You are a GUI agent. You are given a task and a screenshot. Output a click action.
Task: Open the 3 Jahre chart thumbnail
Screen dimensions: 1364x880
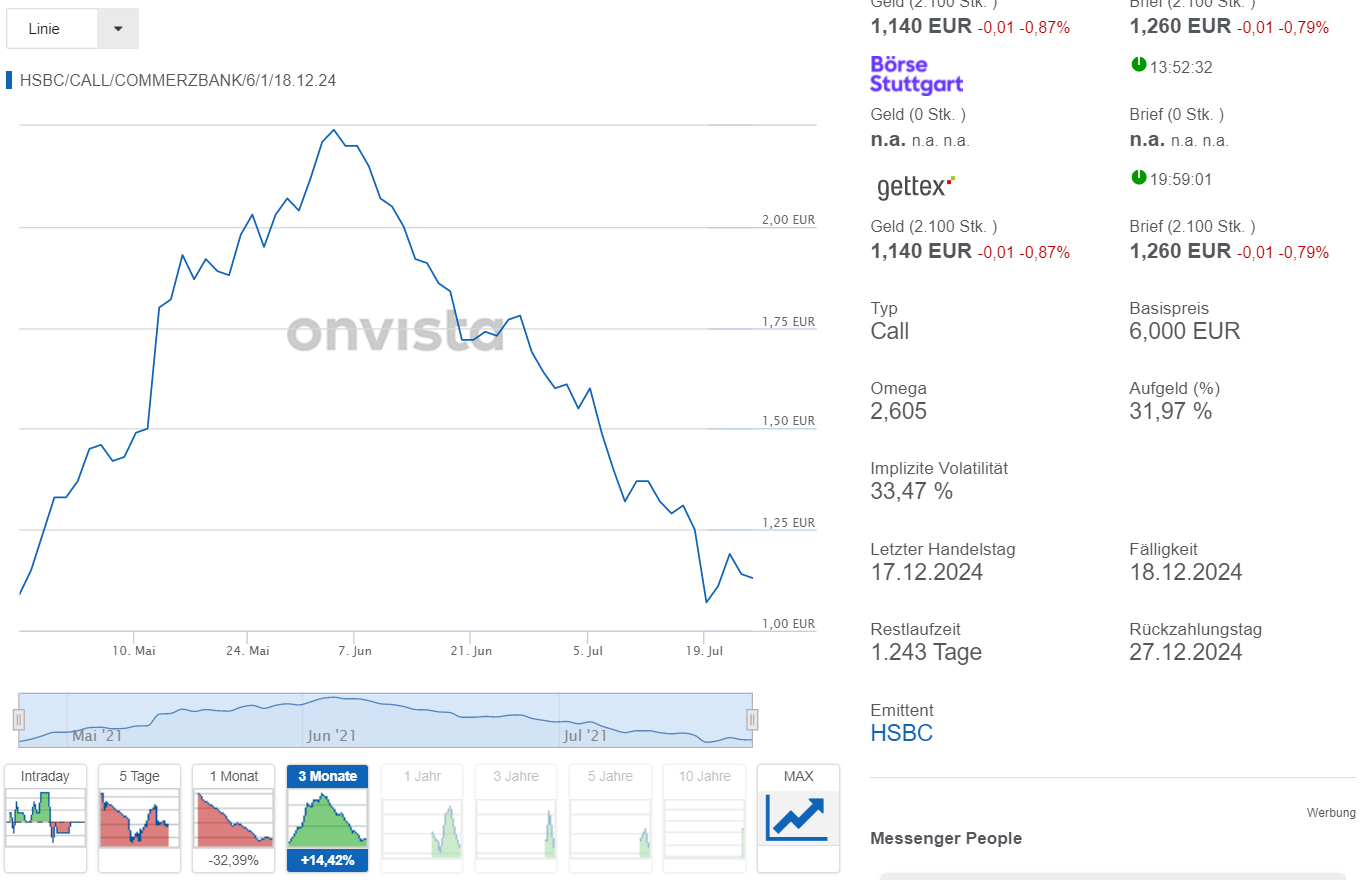[515, 818]
